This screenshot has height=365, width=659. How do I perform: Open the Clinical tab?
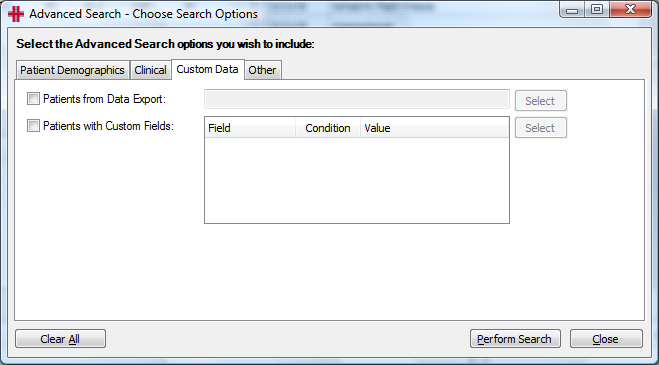[x=150, y=70]
